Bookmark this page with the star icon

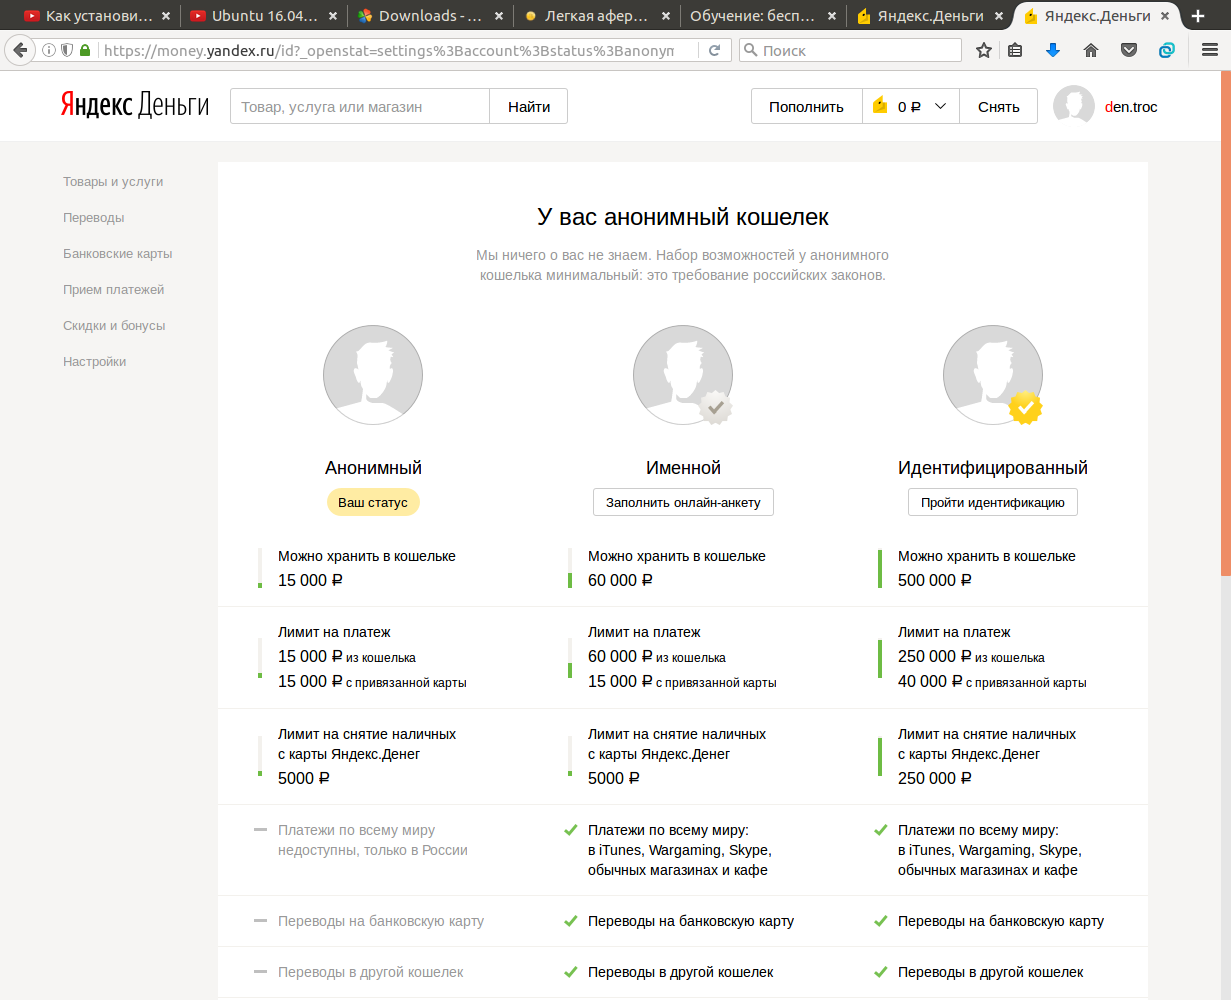tap(984, 50)
